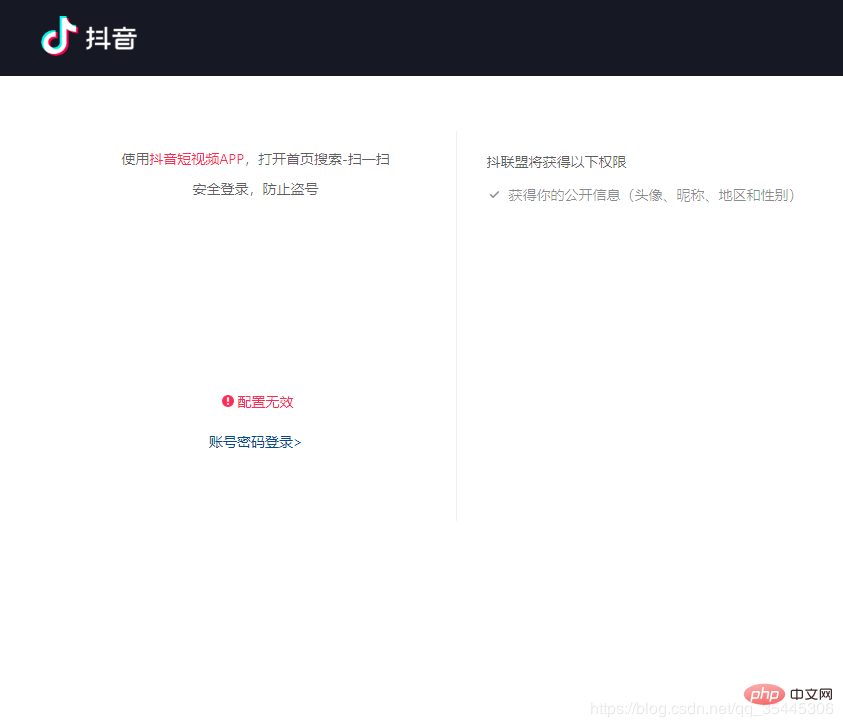Click the pink oval php logo badge
Screen dimensions: 843x727
pyautogui.click(x=764, y=695)
